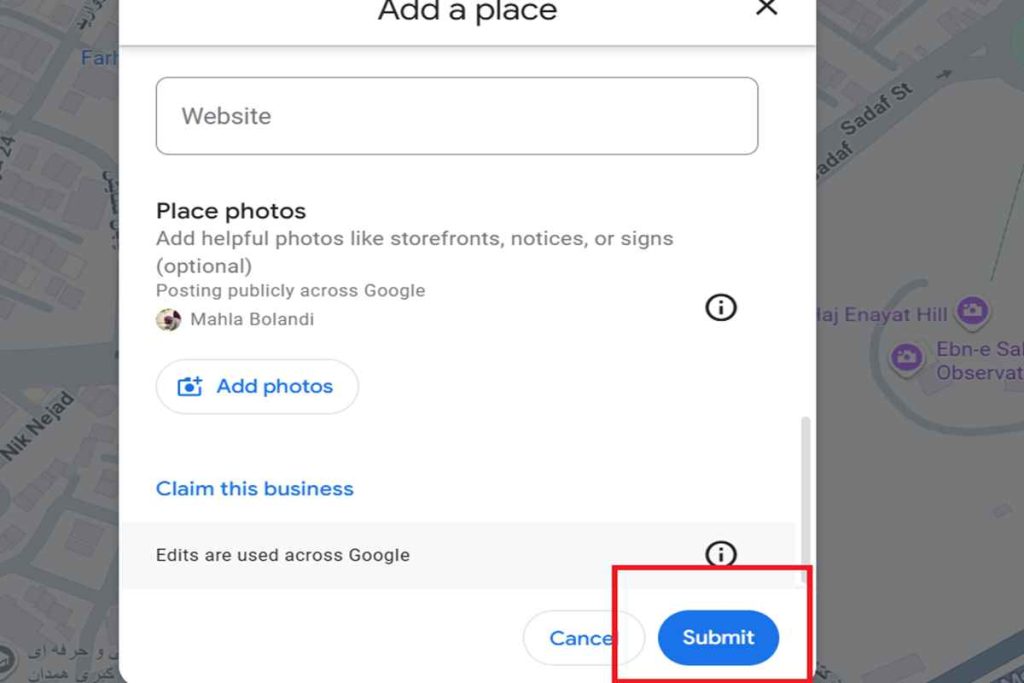Image resolution: width=1024 pixels, height=683 pixels.
Task: Select the Haj Enayat Hill camera marker
Action: 971,312
